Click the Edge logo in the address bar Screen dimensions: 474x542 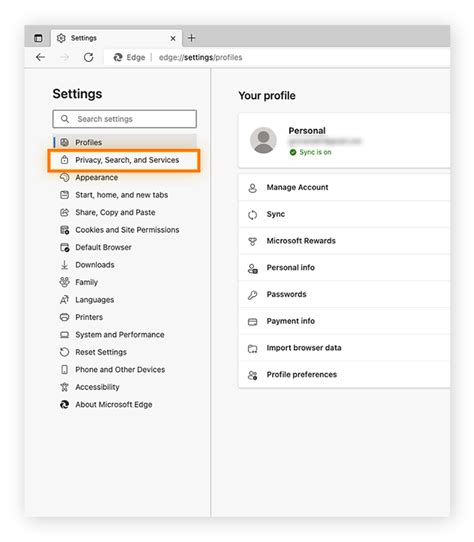(x=118, y=57)
